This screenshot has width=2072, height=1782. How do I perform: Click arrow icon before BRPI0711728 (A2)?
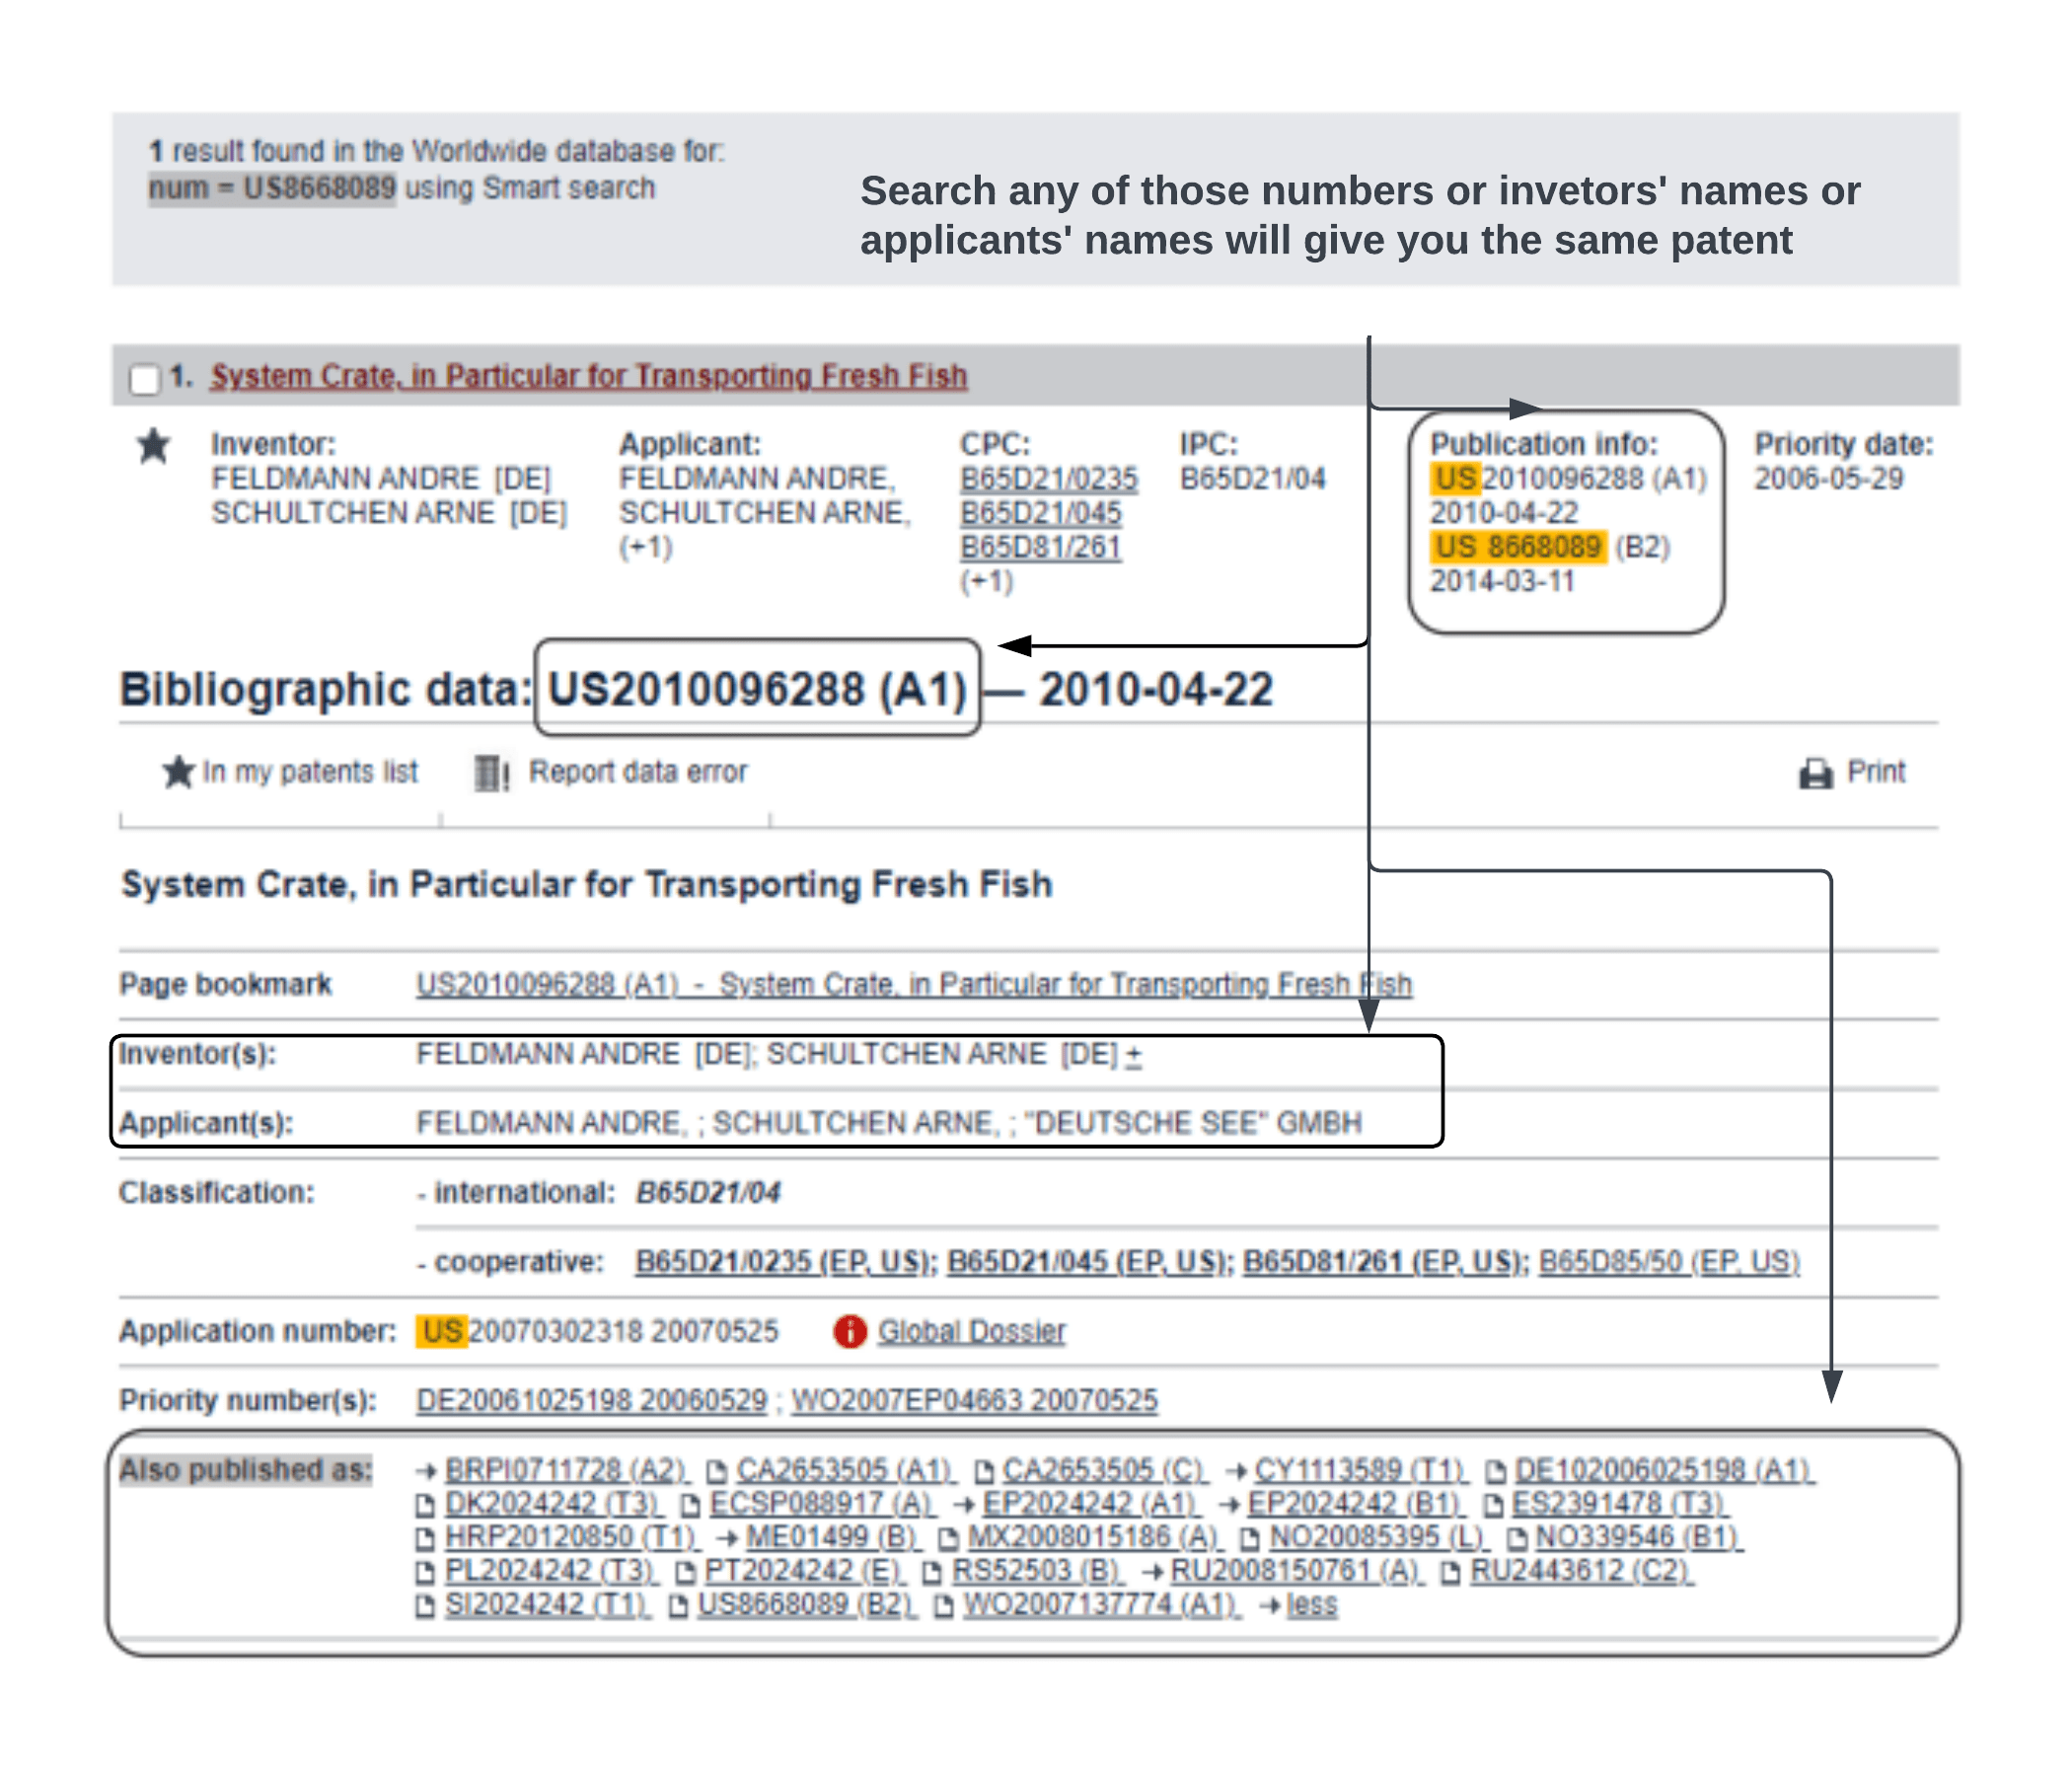pos(427,1471)
